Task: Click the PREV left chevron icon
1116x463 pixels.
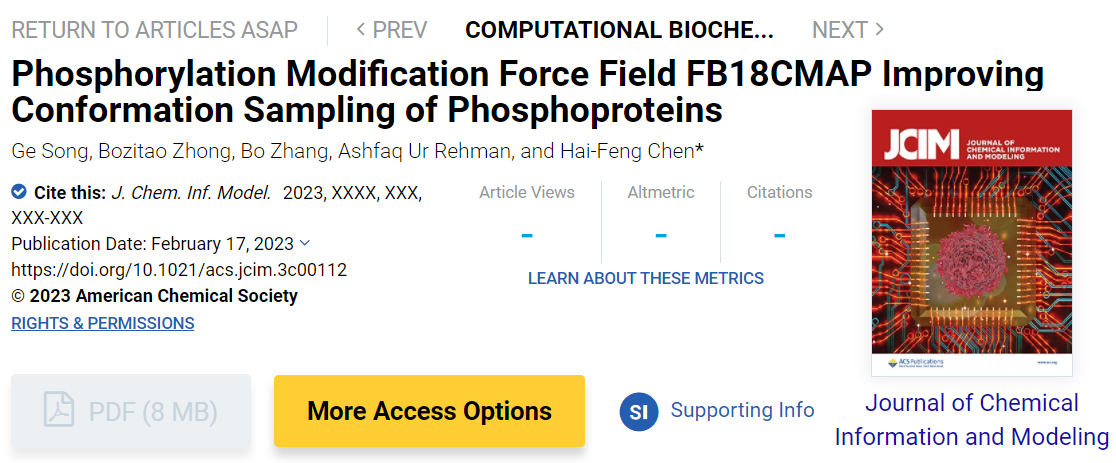Action: (x=361, y=29)
